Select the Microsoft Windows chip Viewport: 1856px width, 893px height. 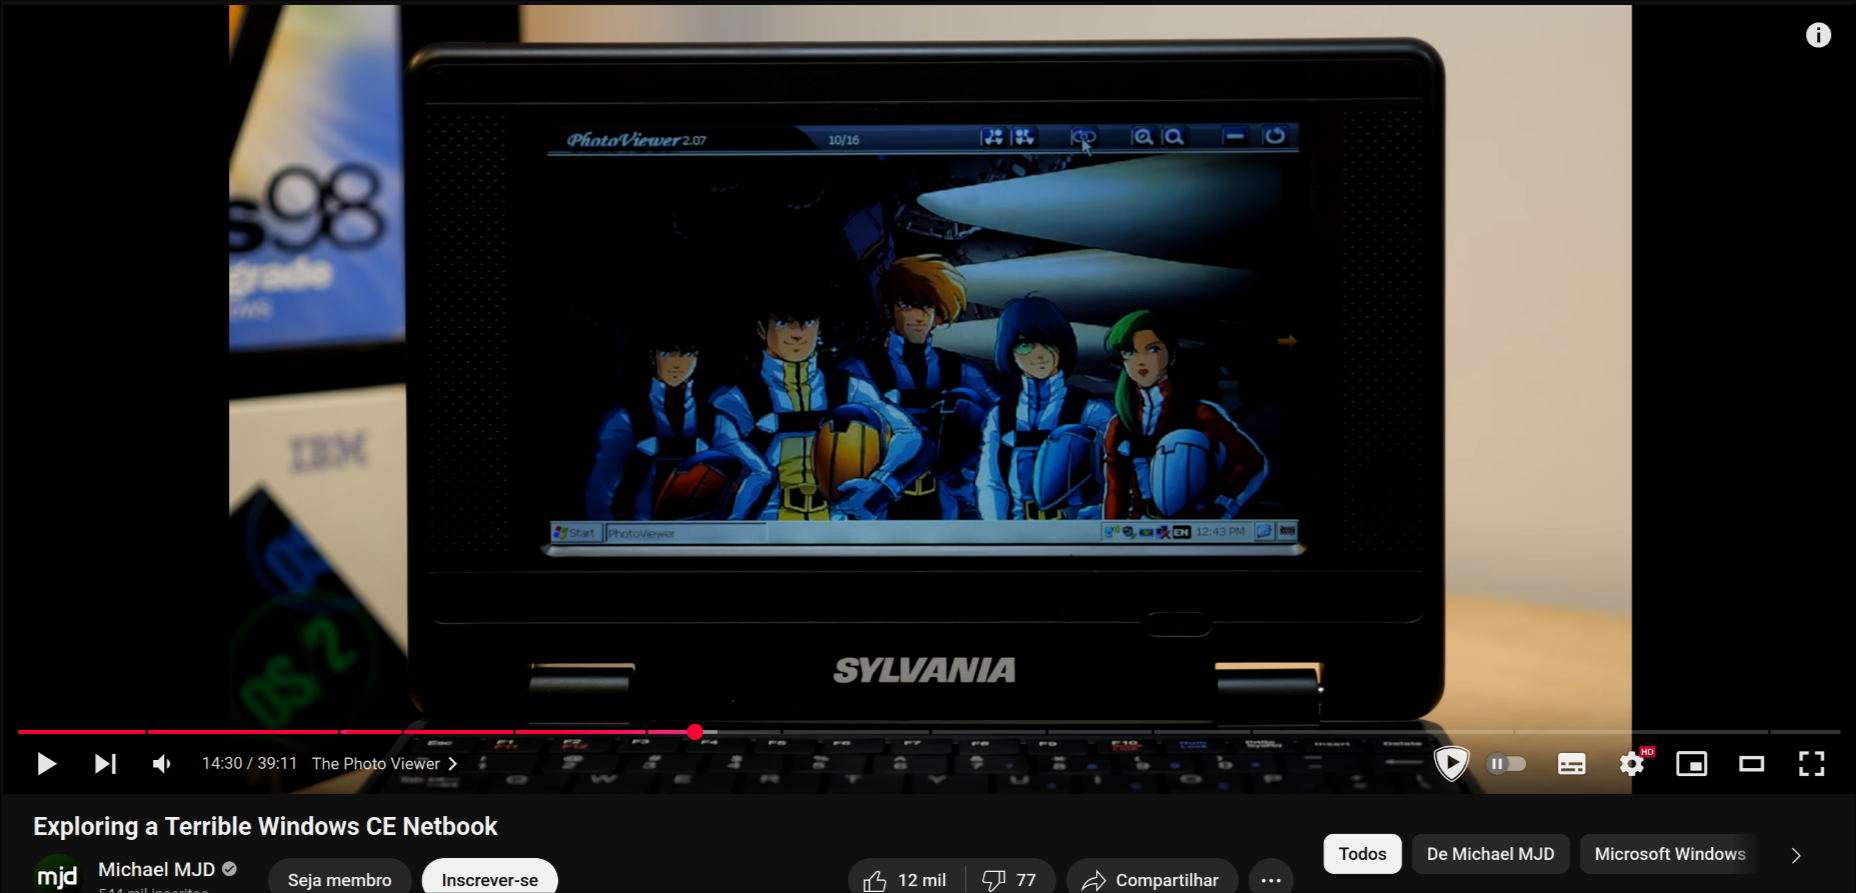(x=1669, y=854)
